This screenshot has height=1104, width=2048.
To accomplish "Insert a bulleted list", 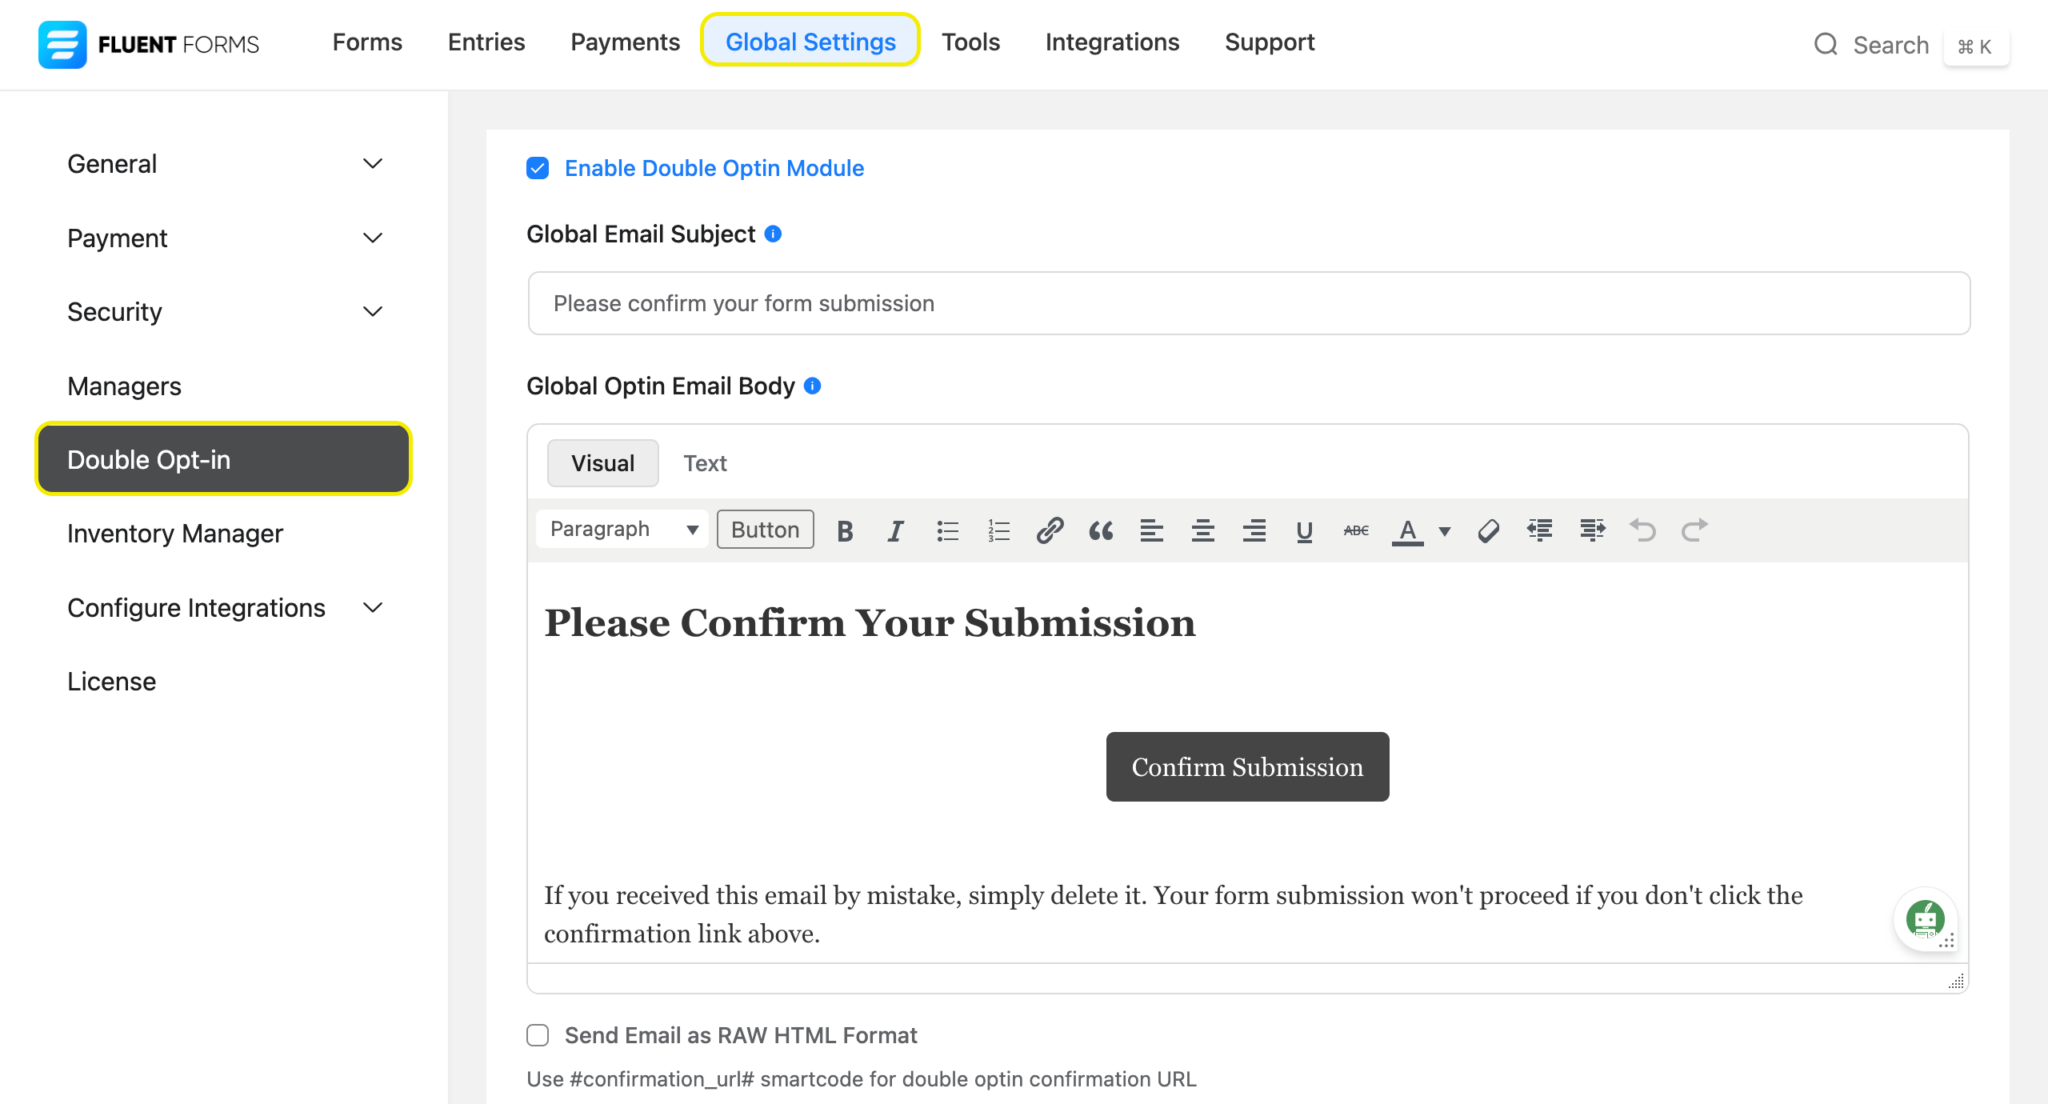I will [x=947, y=530].
